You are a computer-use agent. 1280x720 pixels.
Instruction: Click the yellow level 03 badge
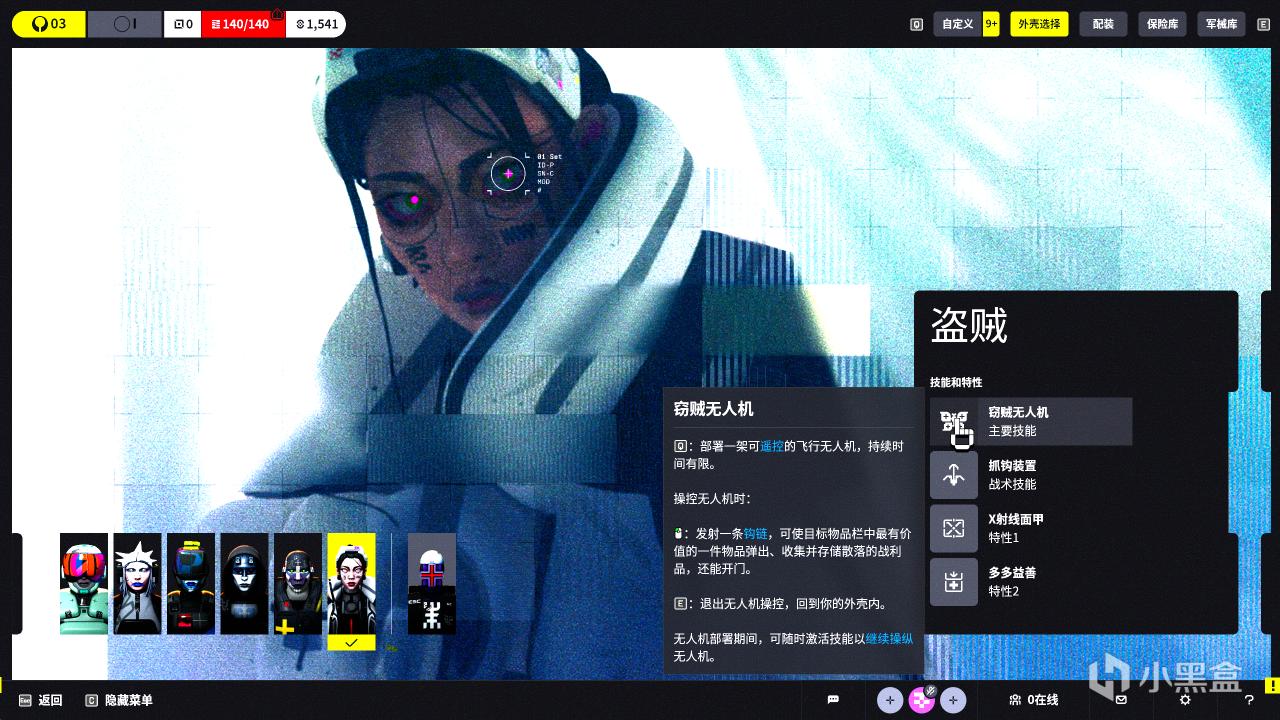tap(49, 24)
